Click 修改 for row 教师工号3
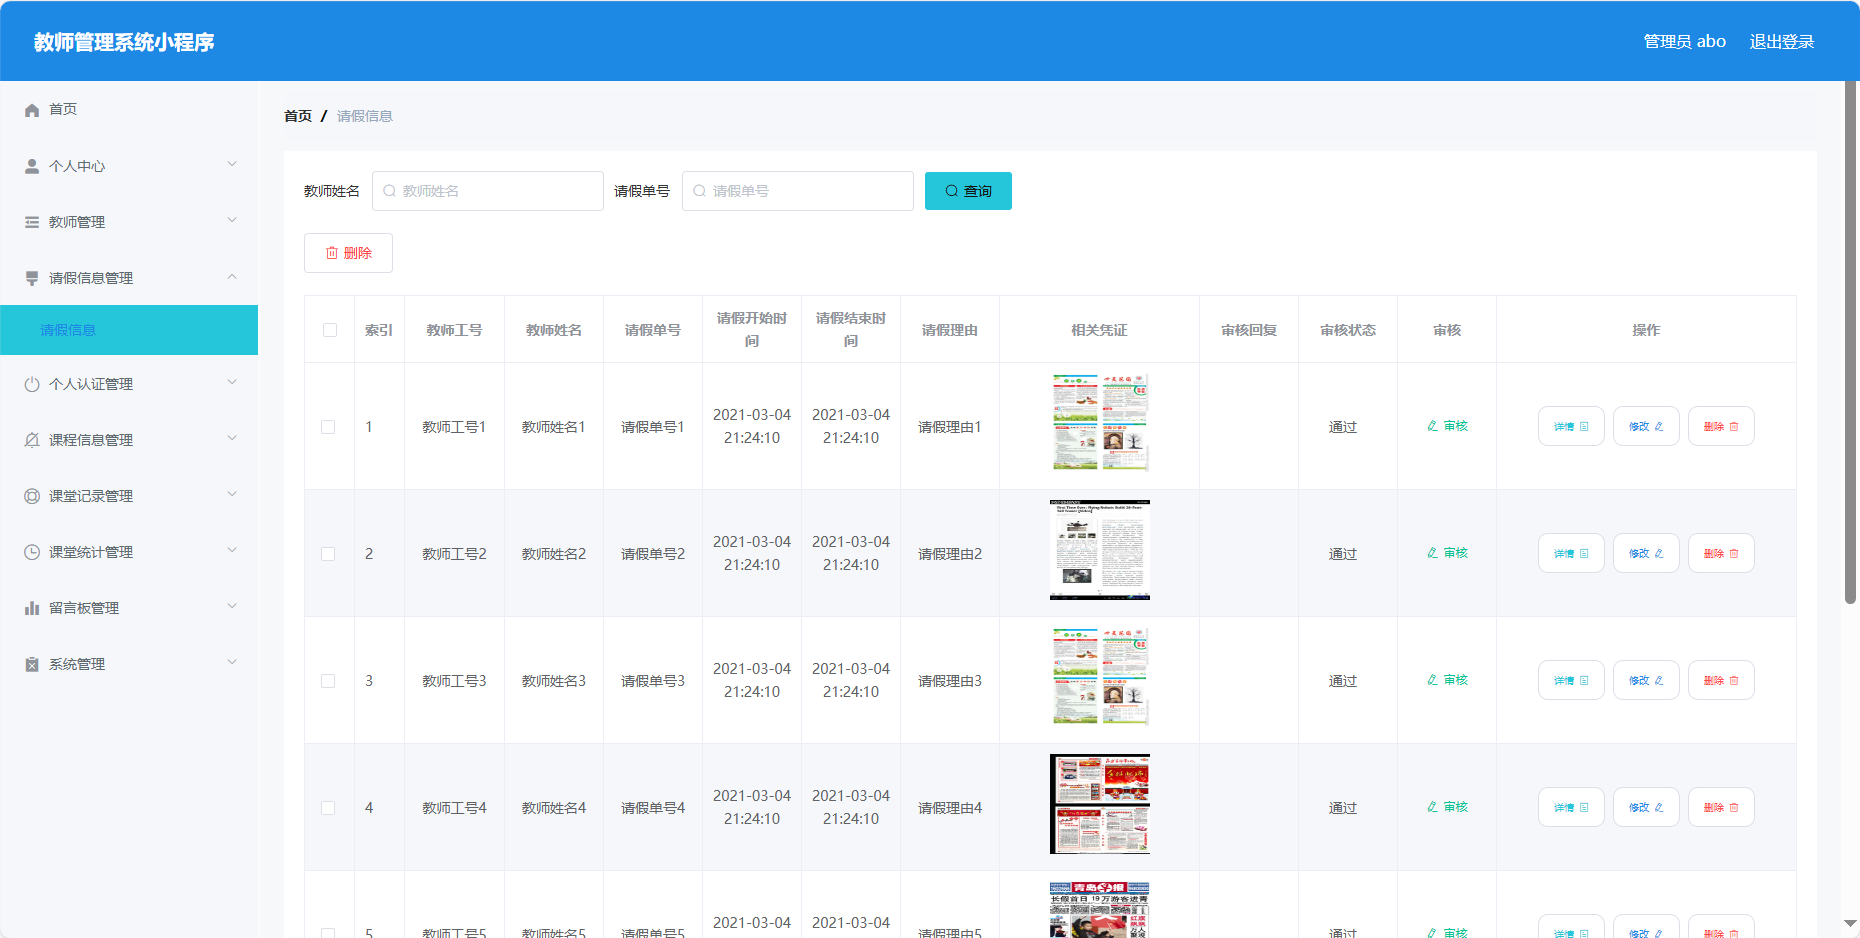This screenshot has height=938, width=1860. point(1646,680)
